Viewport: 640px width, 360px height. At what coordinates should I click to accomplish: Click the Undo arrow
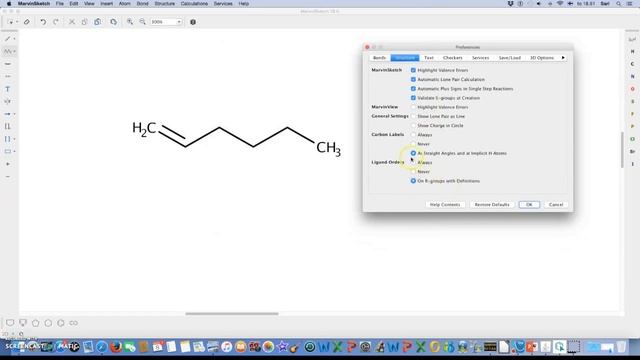43,22
